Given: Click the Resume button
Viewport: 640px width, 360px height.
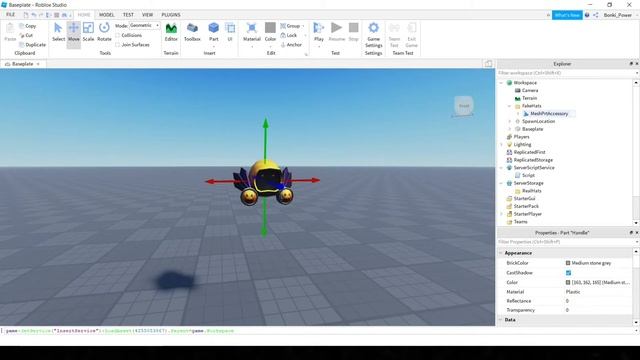Looking at the screenshot, I should (337, 32).
